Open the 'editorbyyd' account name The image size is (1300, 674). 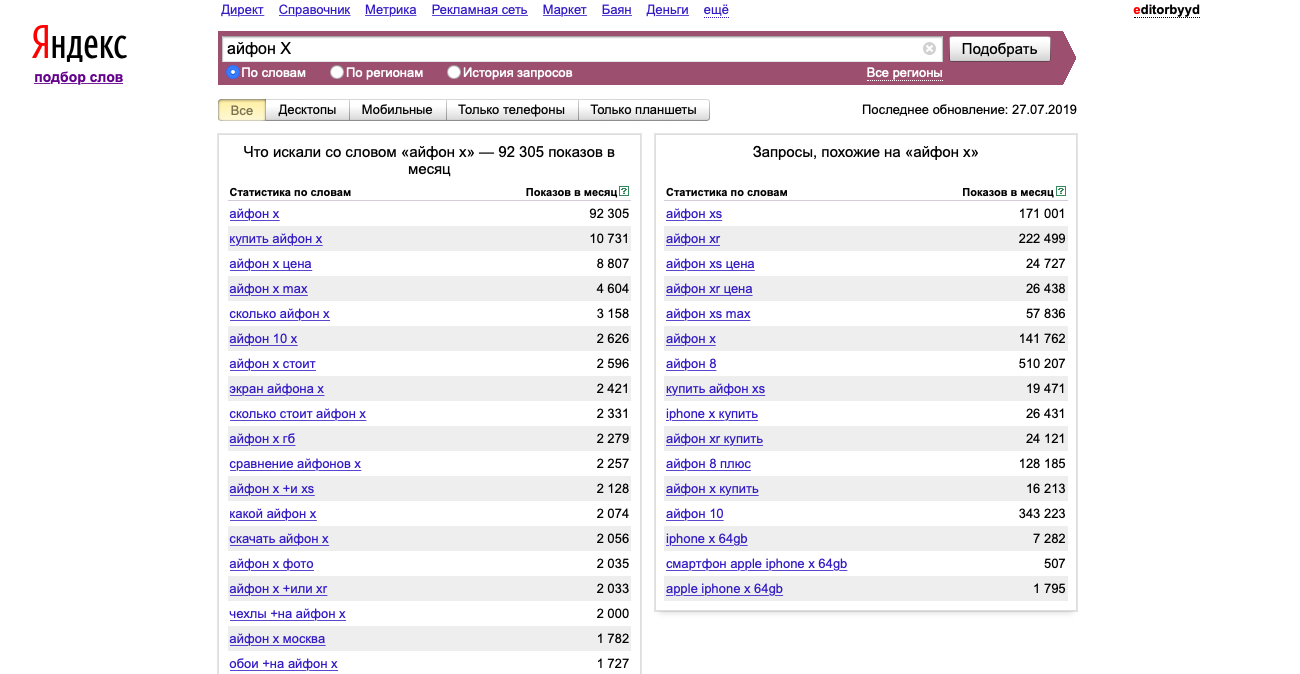coord(1166,10)
